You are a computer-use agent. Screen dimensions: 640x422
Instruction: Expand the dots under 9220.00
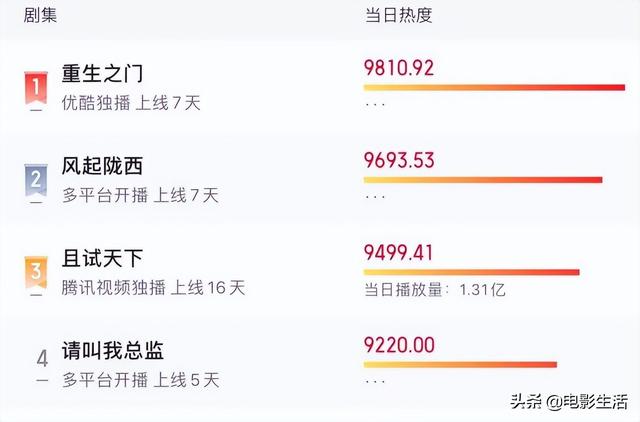(x=375, y=381)
